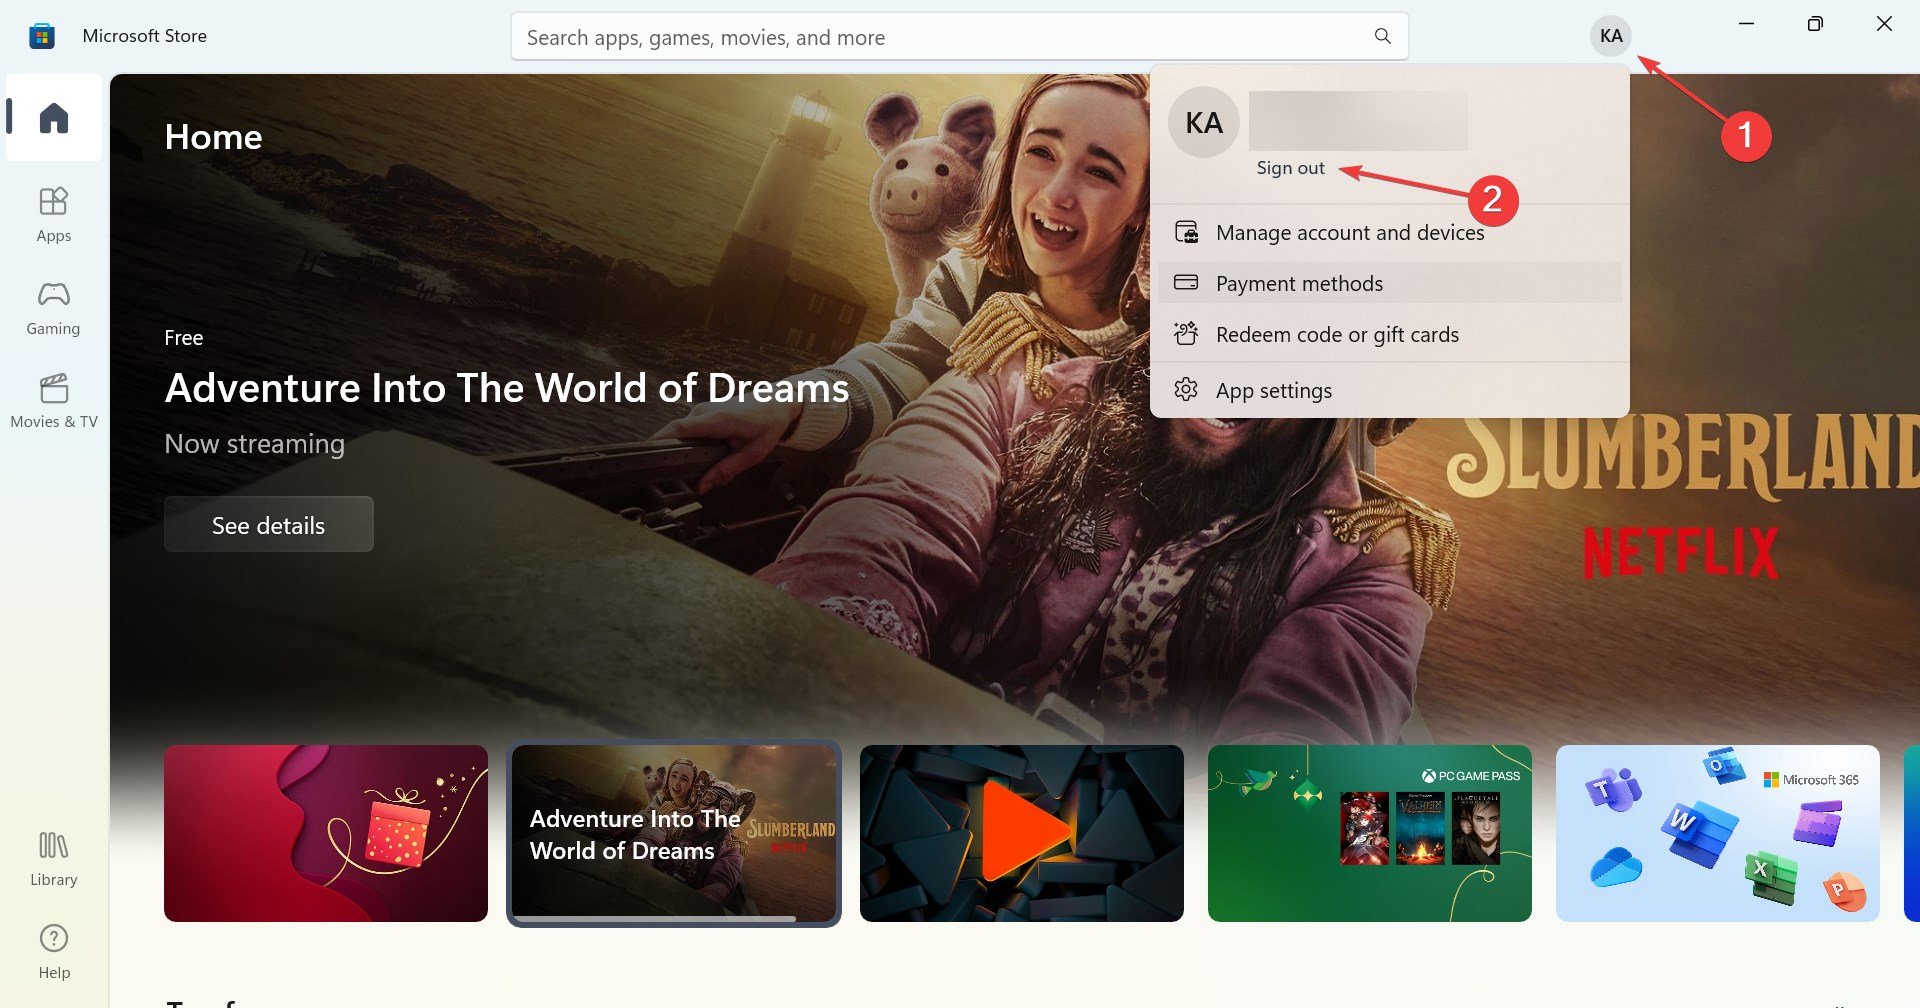Open the Microsoft 365 card

coord(1718,833)
